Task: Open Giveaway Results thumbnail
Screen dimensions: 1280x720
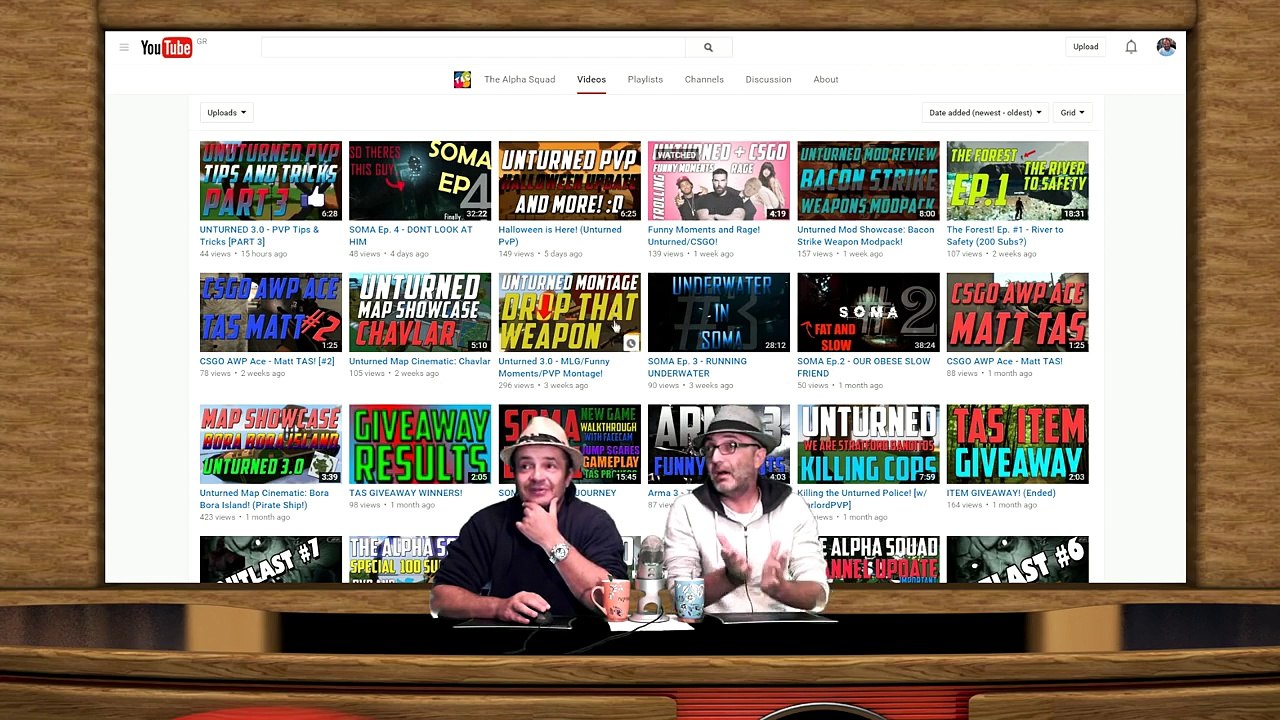Action: [x=420, y=444]
